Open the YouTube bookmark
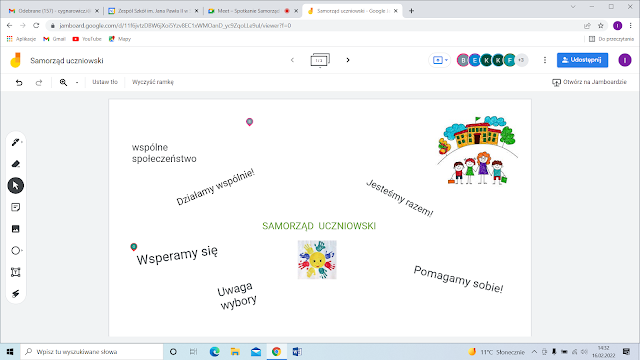The height and width of the screenshot is (360, 640). tap(87, 39)
